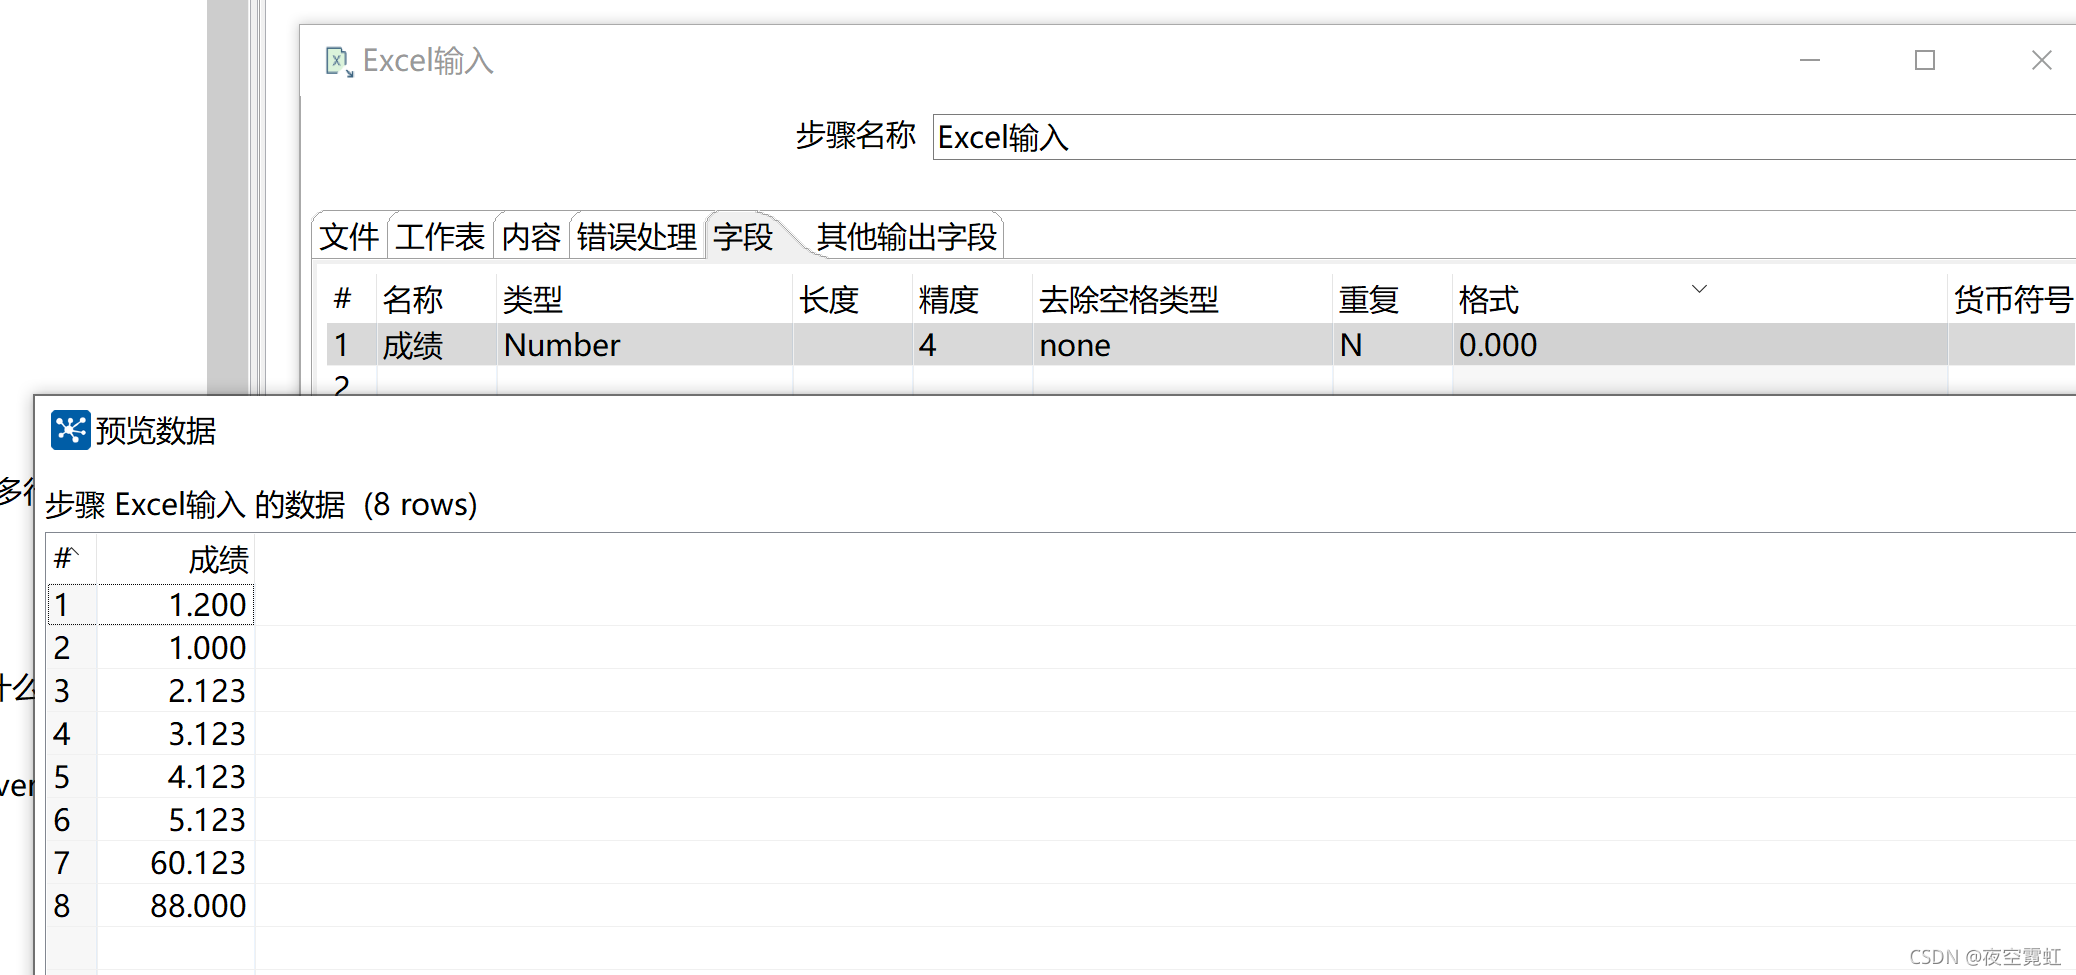The width and height of the screenshot is (2076, 975).
Task: Click the 成绩 field name cell
Action: point(437,345)
